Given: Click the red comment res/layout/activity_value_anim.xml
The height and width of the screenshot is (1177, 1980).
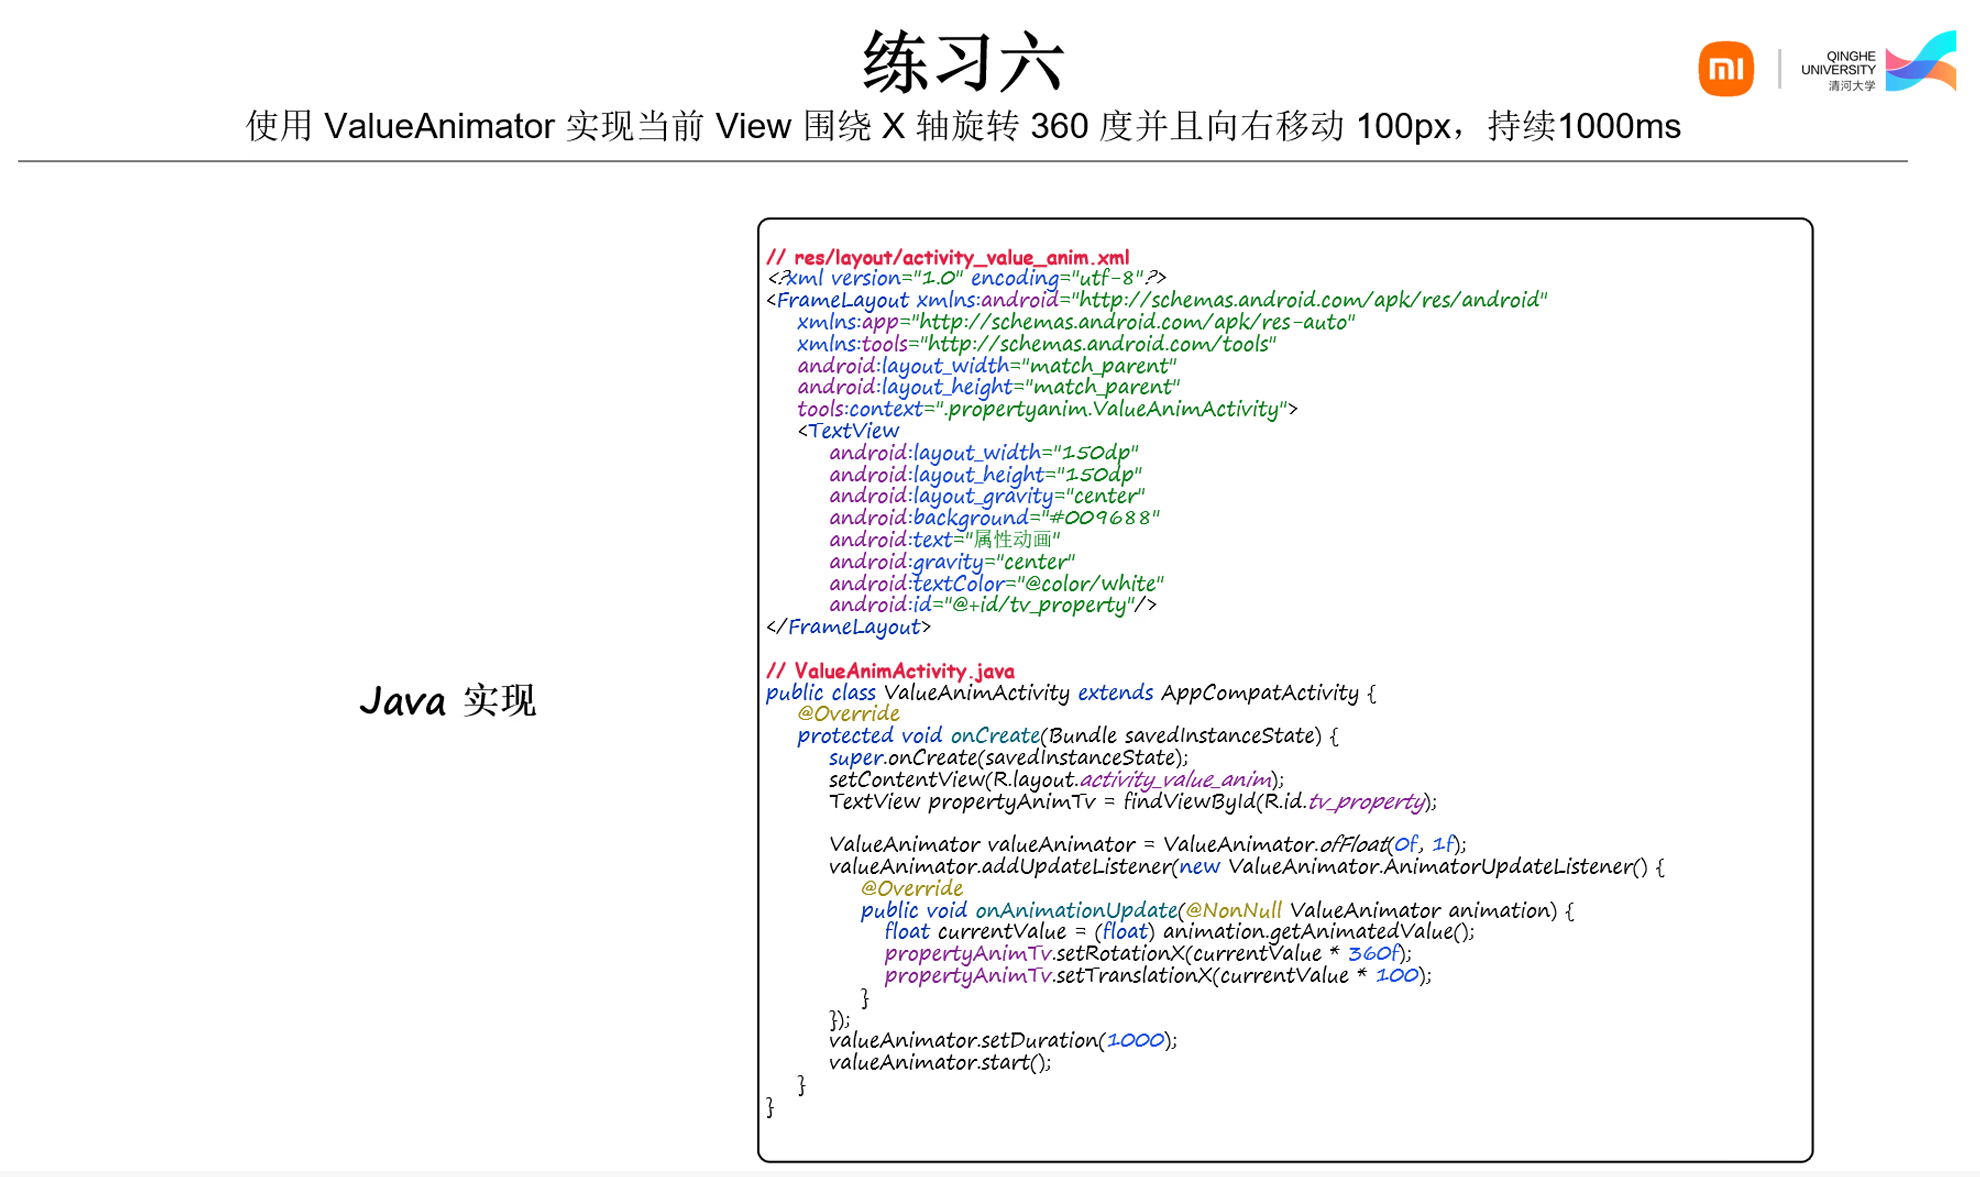Looking at the screenshot, I should tap(950, 256).
